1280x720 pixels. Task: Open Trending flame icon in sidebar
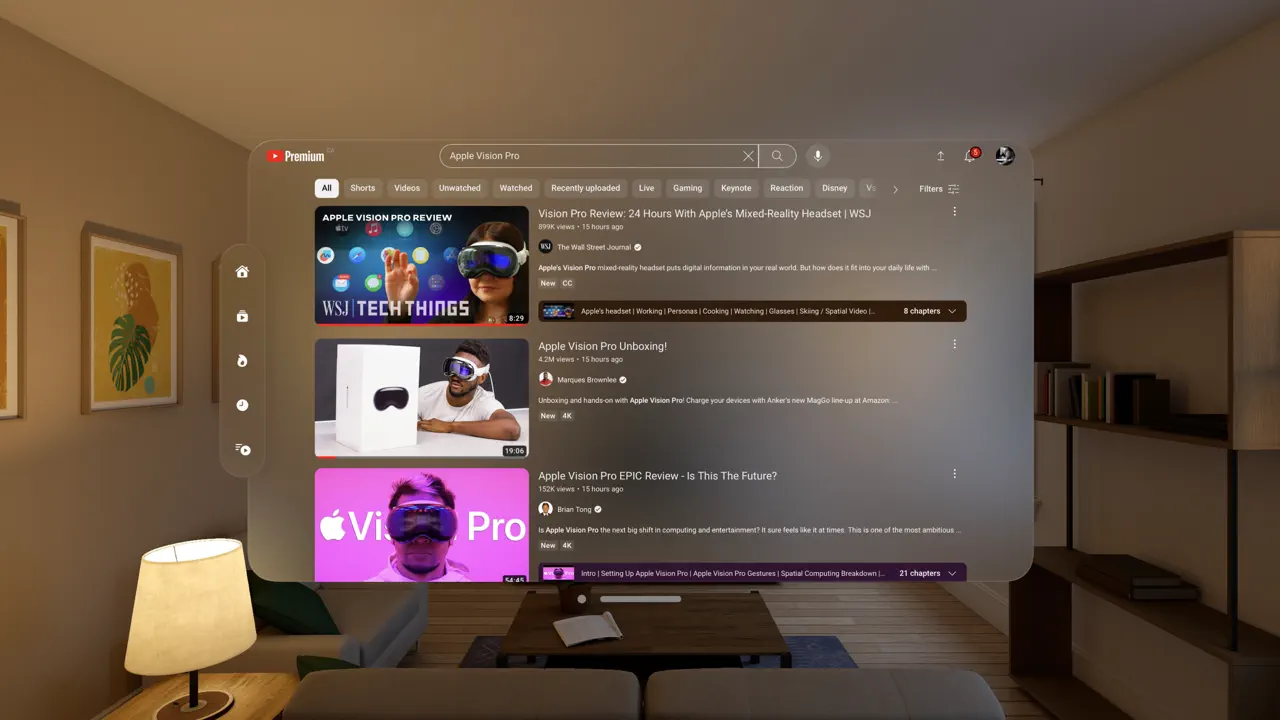[242, 361]
